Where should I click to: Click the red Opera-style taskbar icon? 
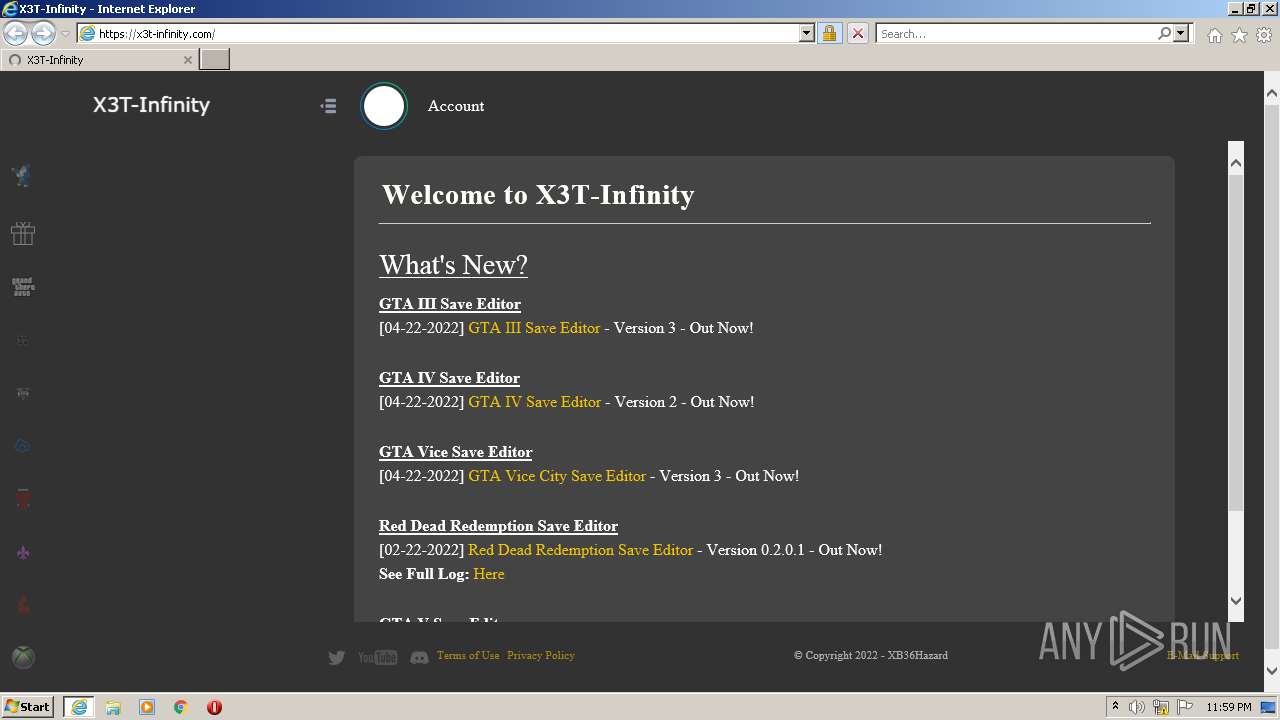tap(214, 707)
